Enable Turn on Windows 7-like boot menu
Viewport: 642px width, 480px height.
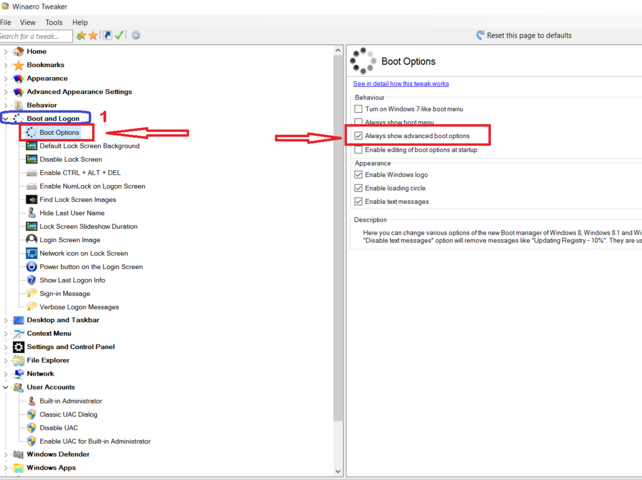358,109
